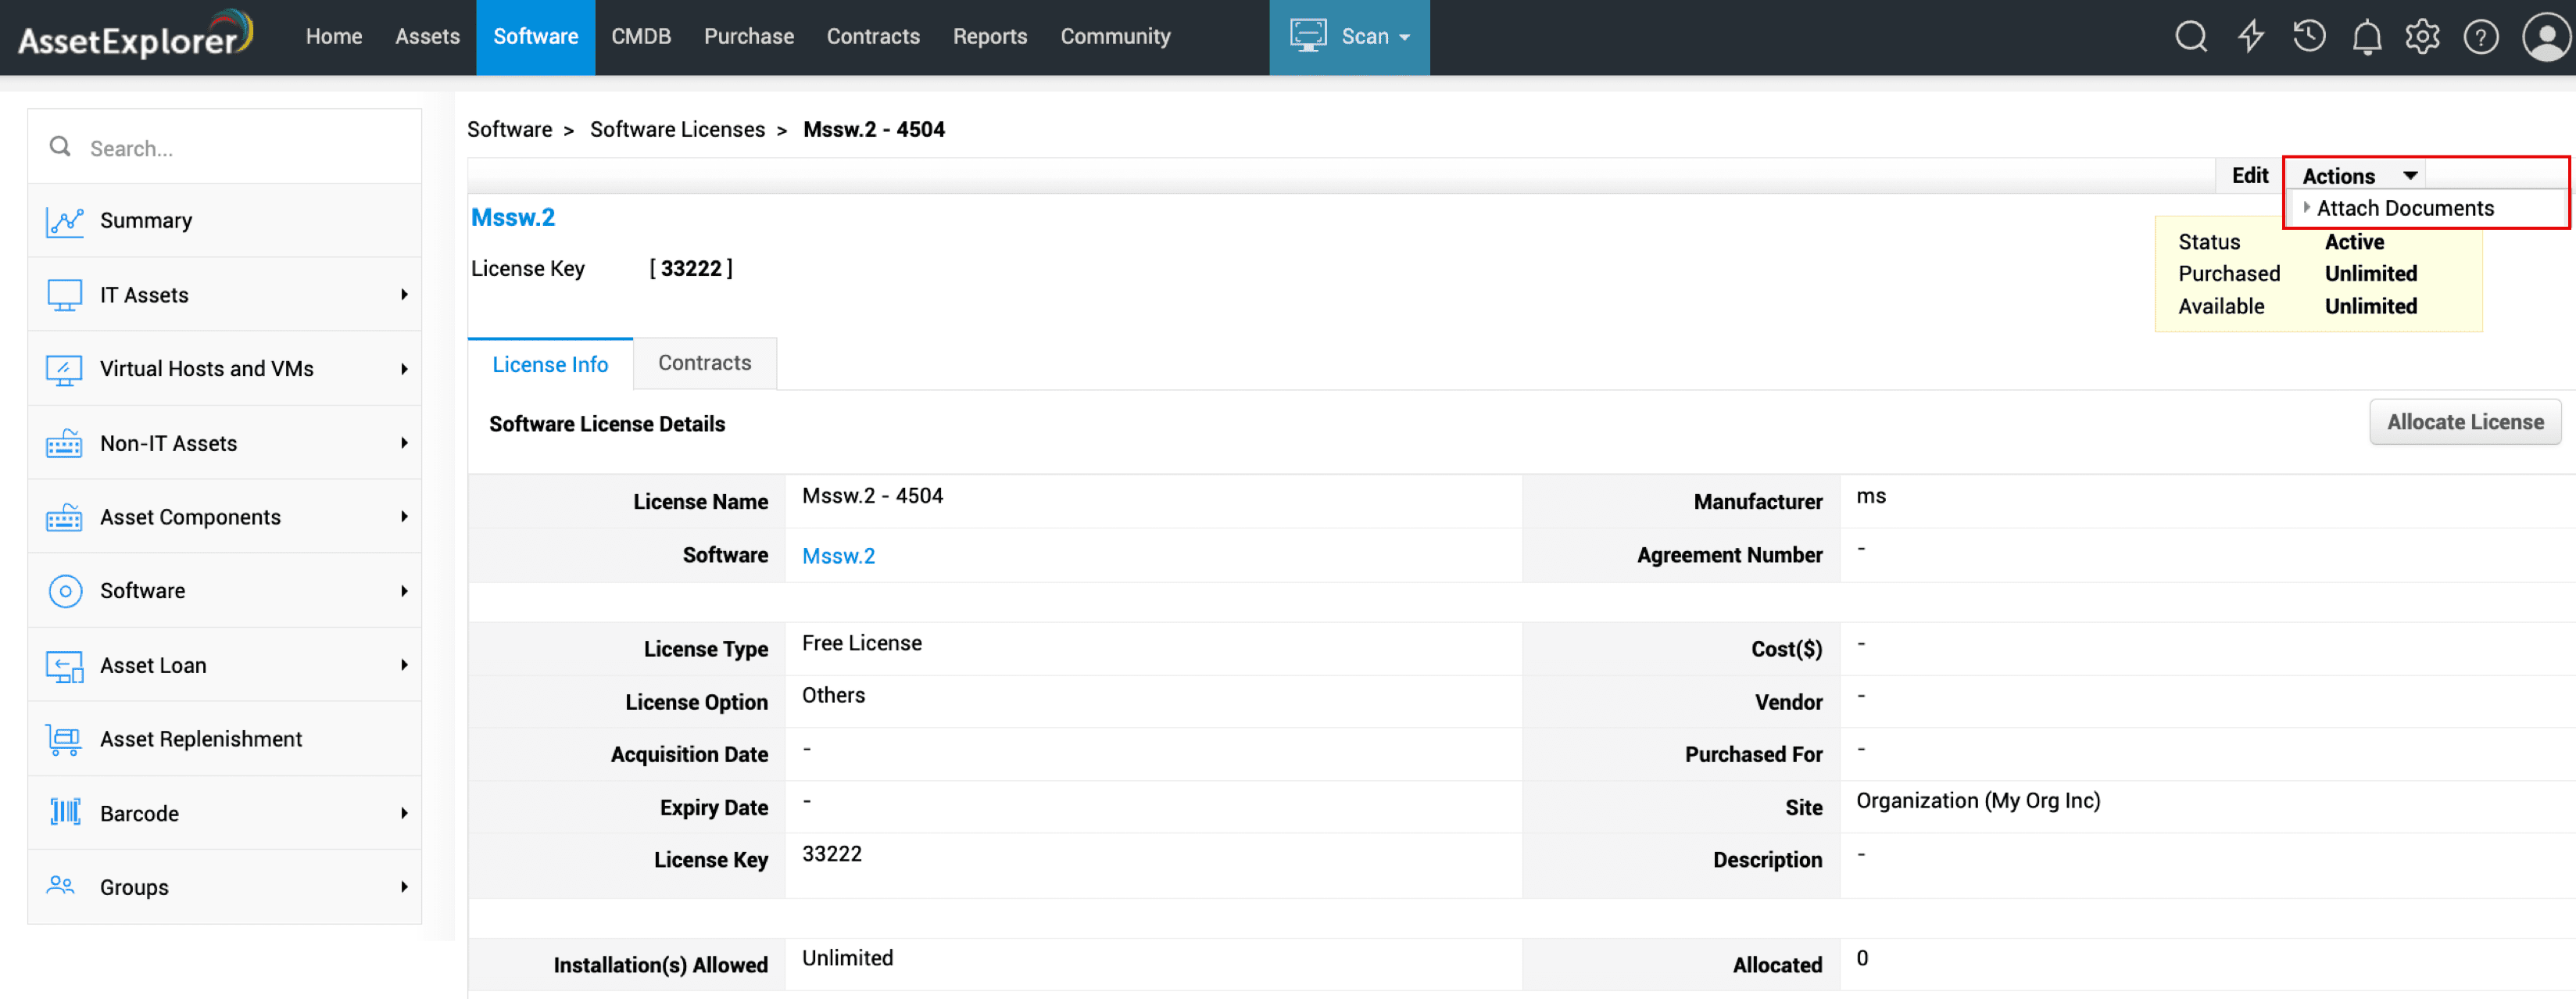Click the Barcode icon in sidebar

pos(65,813)
